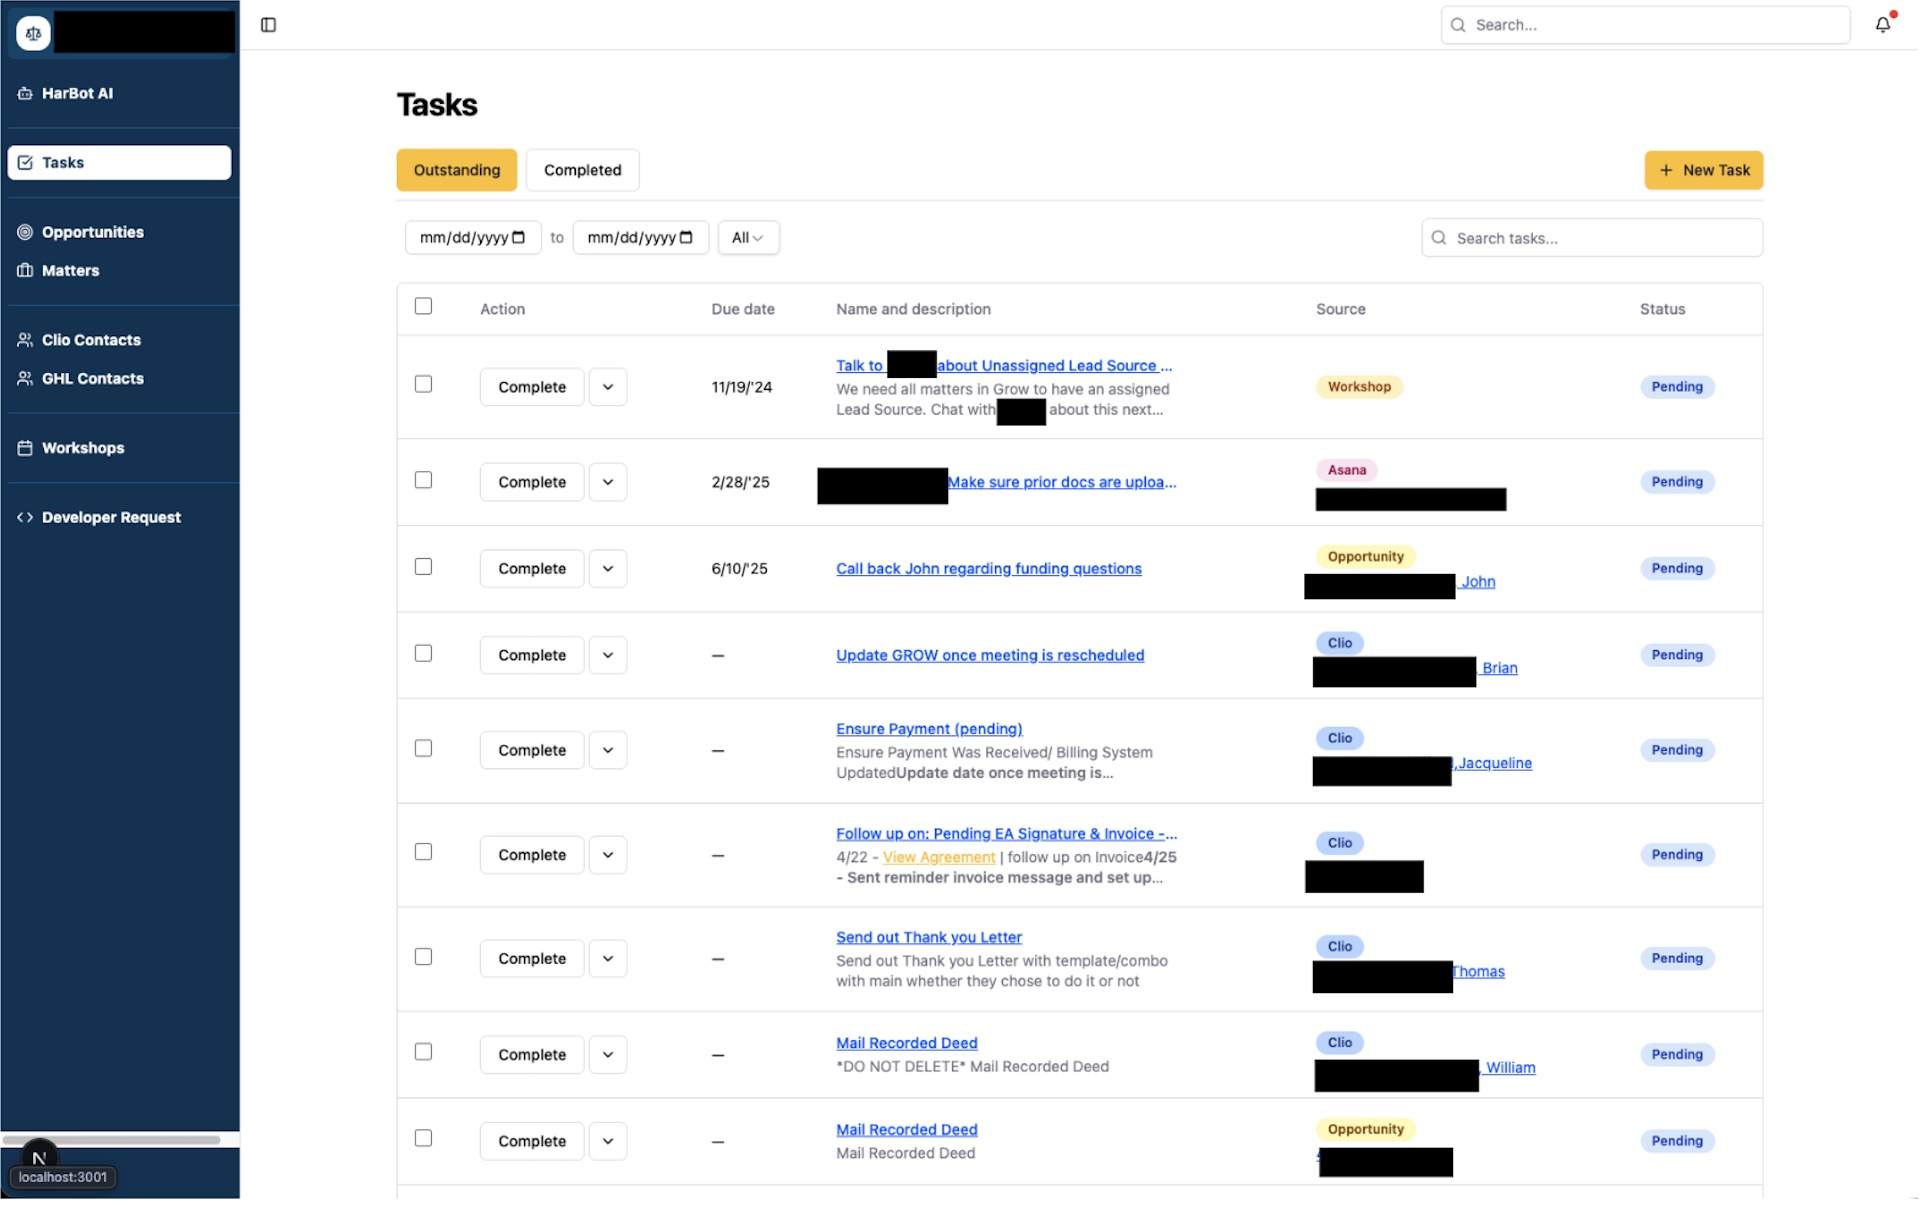Select all tasks with the header checkbox
This screenshot has width=1921, height=1205.
pyautogui.click(x=423, y=306)
